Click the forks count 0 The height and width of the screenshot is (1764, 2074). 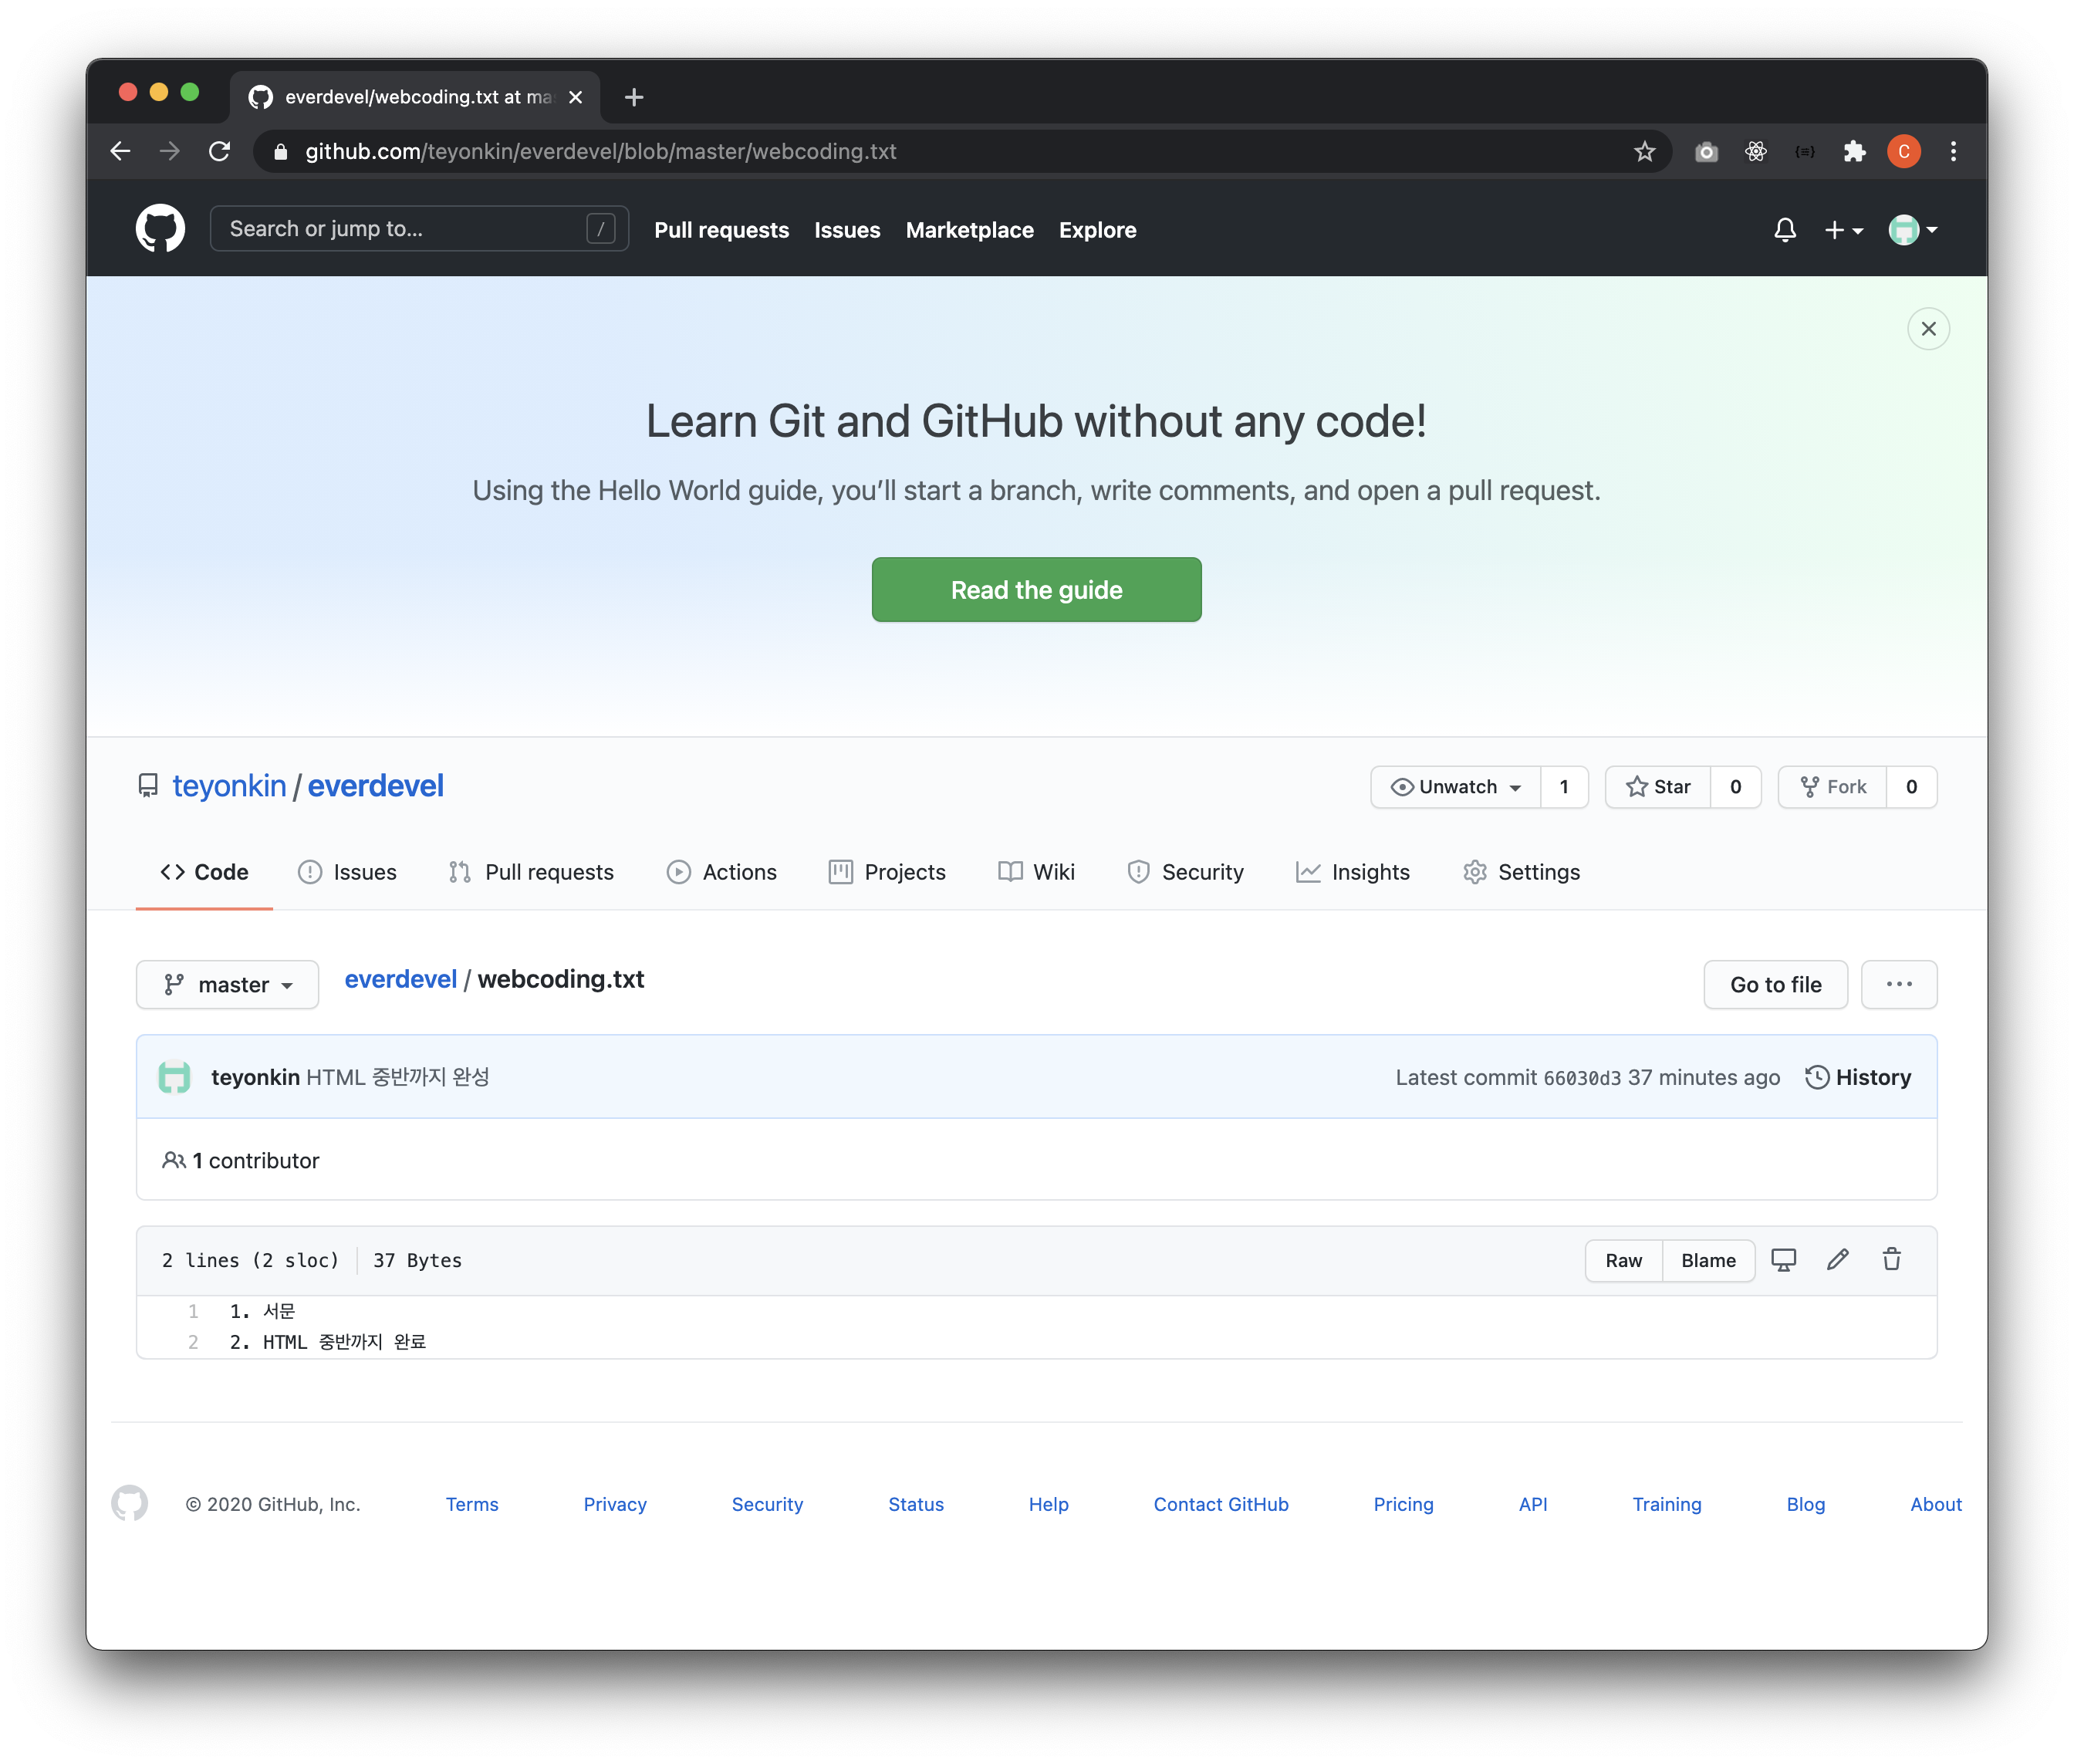(x=1911, y=787)
